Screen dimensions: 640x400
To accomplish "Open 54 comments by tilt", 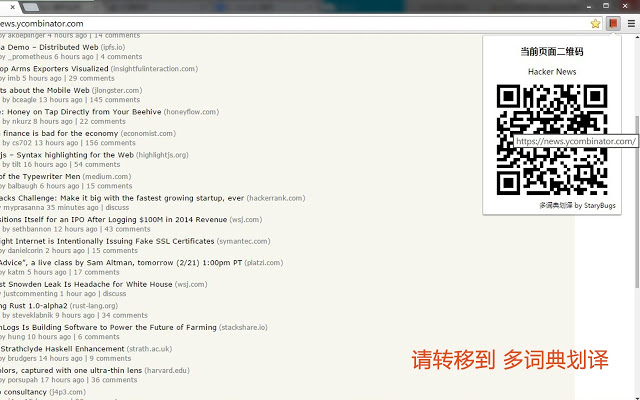I will (x=97, y=164).
